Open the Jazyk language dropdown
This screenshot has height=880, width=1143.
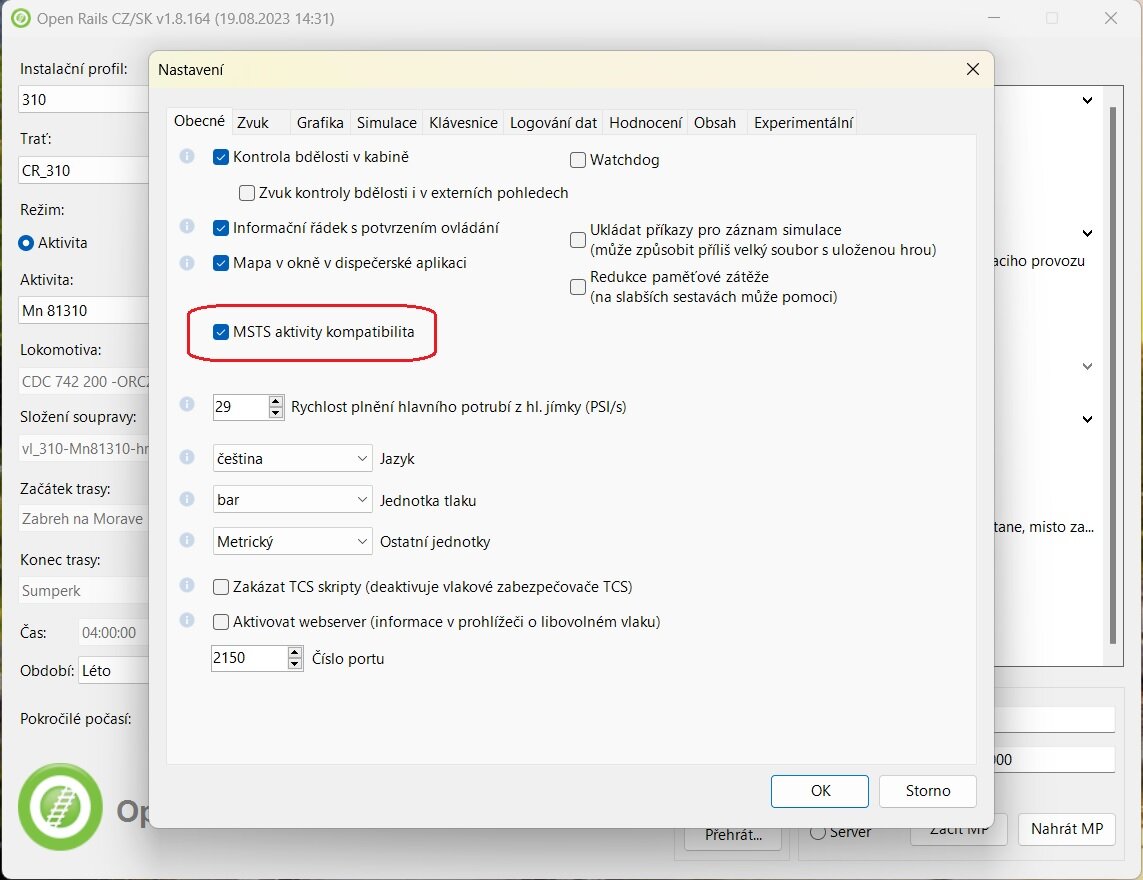coord(292,458)
